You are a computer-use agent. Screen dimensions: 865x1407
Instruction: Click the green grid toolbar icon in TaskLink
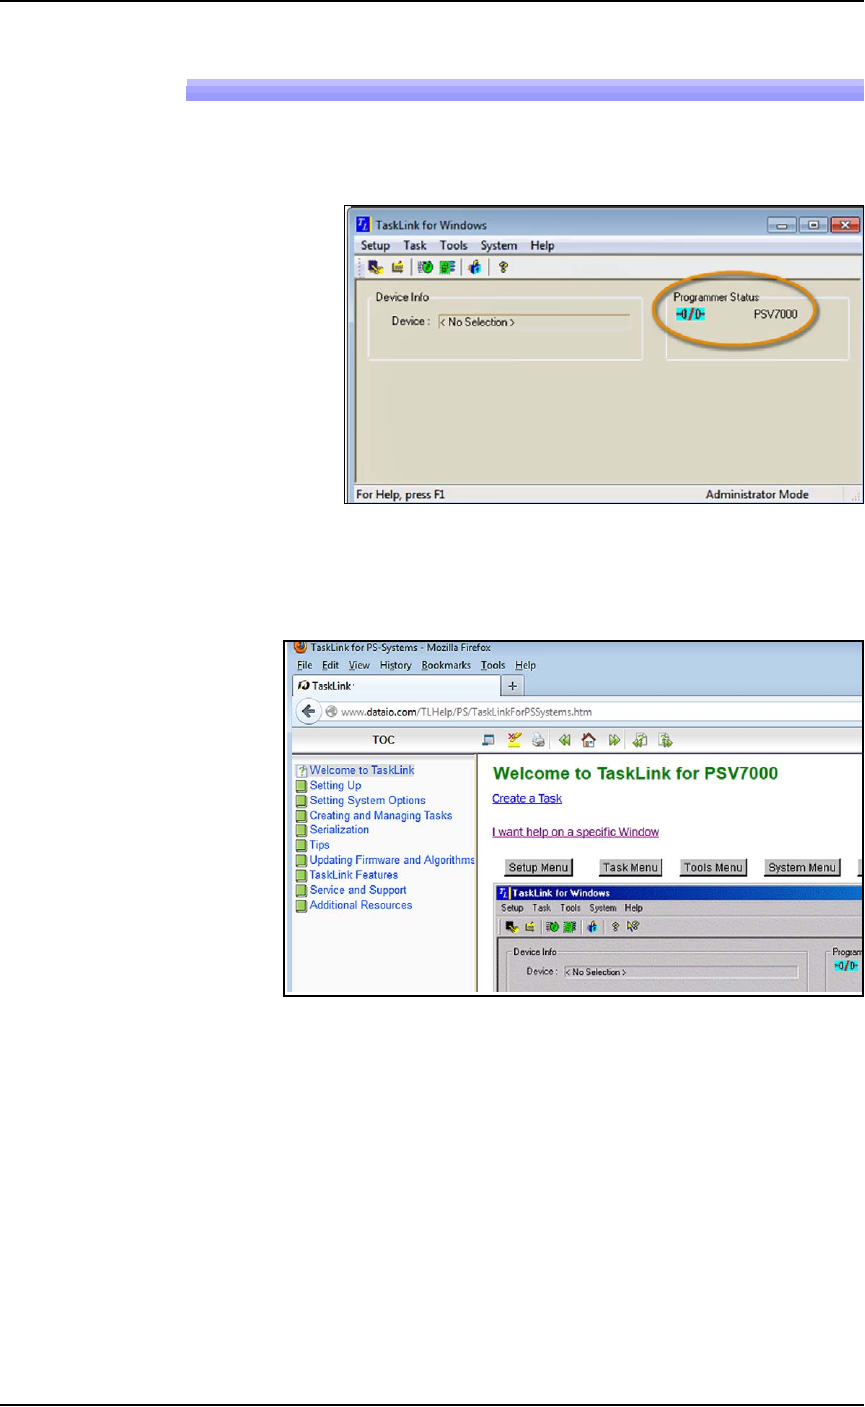click(x=445, y=267)
